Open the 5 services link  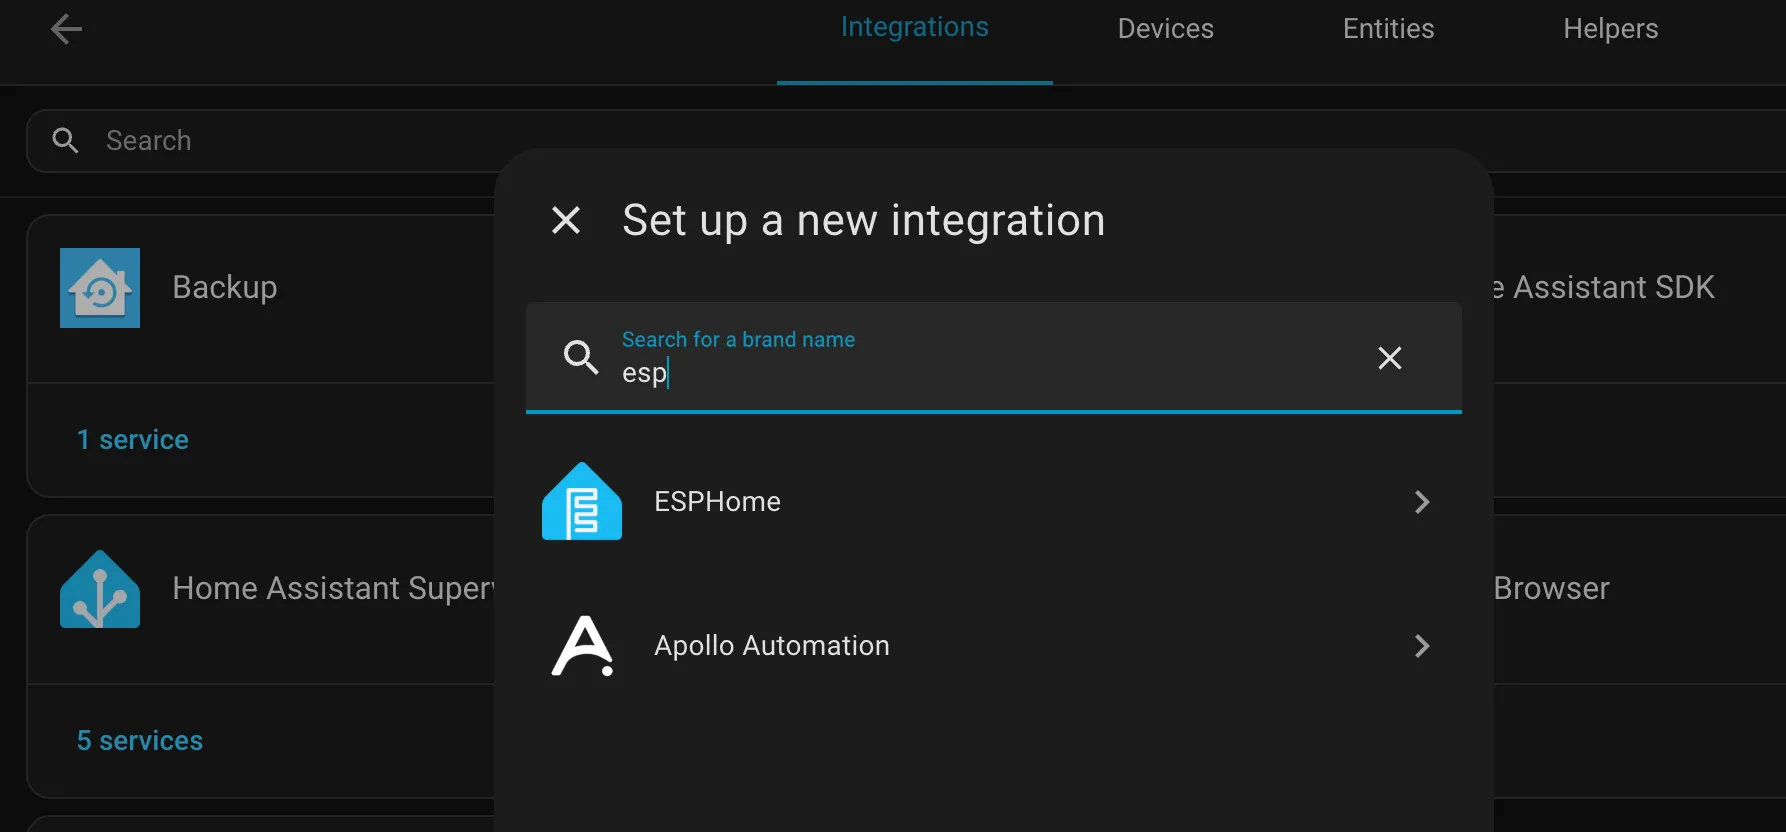(140, 741)
